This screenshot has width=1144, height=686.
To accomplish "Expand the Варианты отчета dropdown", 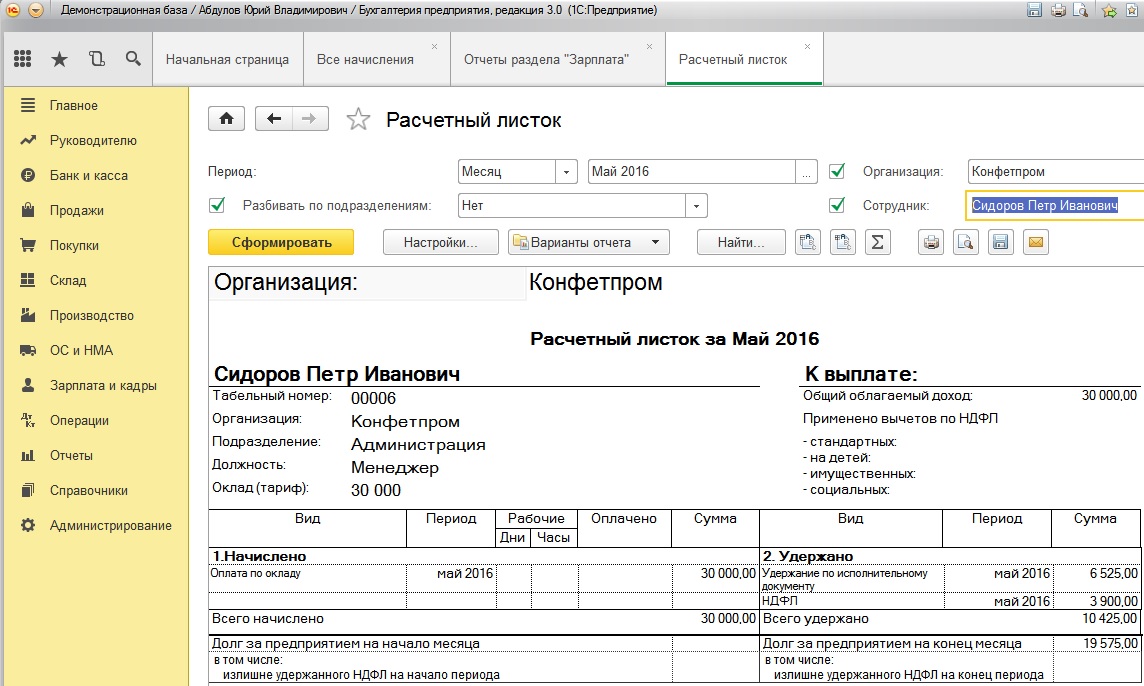I will pyautogui.click(x=655, y=242).
